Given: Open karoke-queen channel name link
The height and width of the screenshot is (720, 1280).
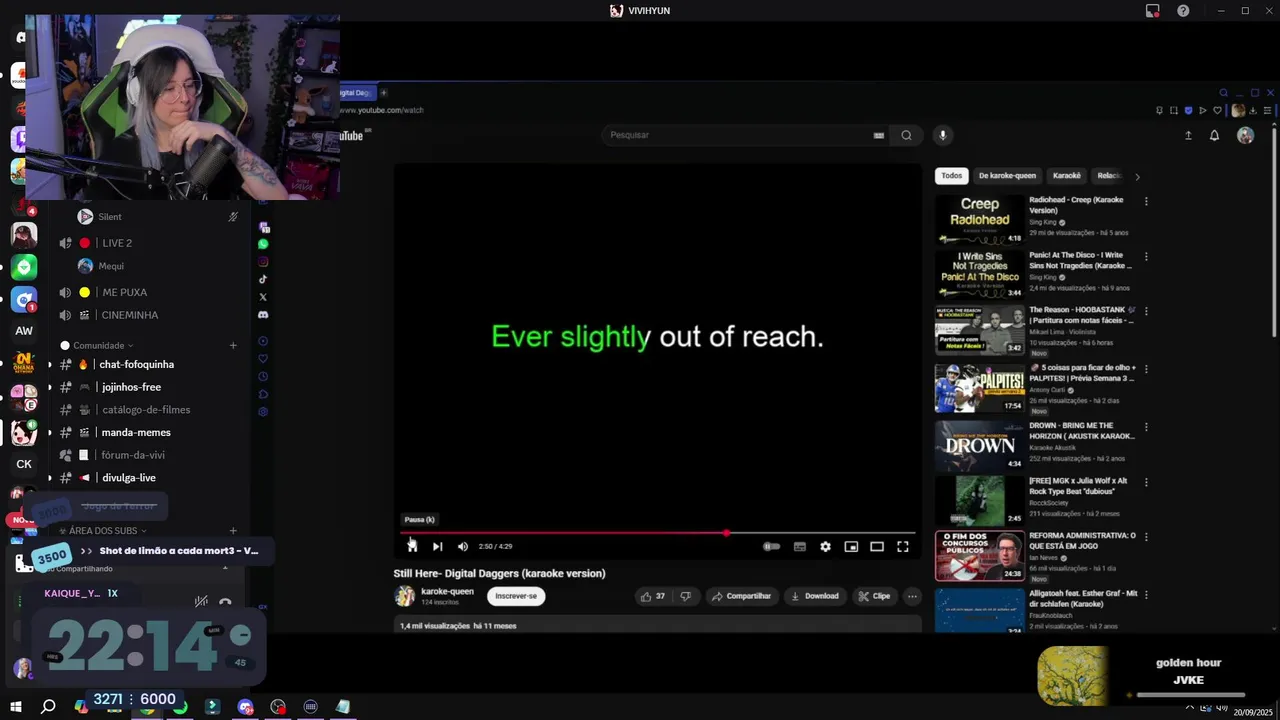Looking at the screenshot, I should click(x=447, y=591).
